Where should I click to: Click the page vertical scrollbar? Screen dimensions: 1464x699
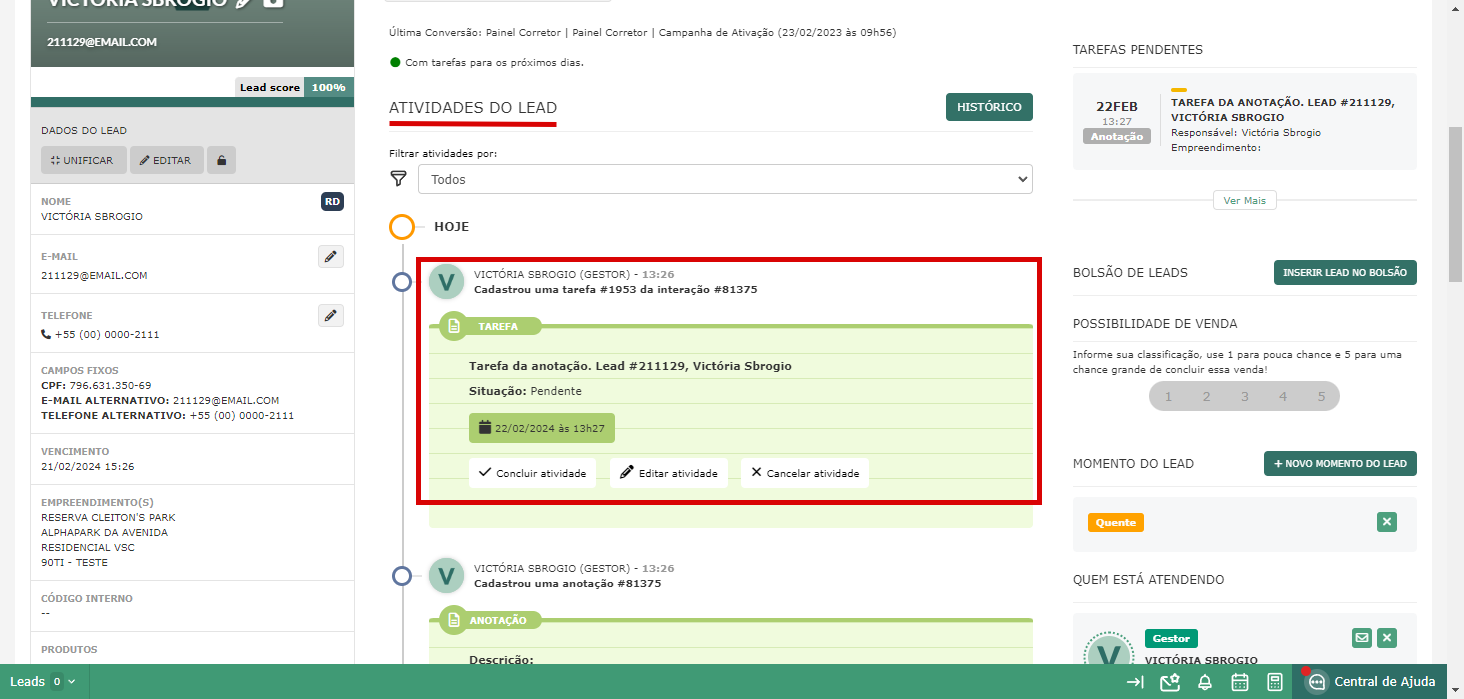1456,207
